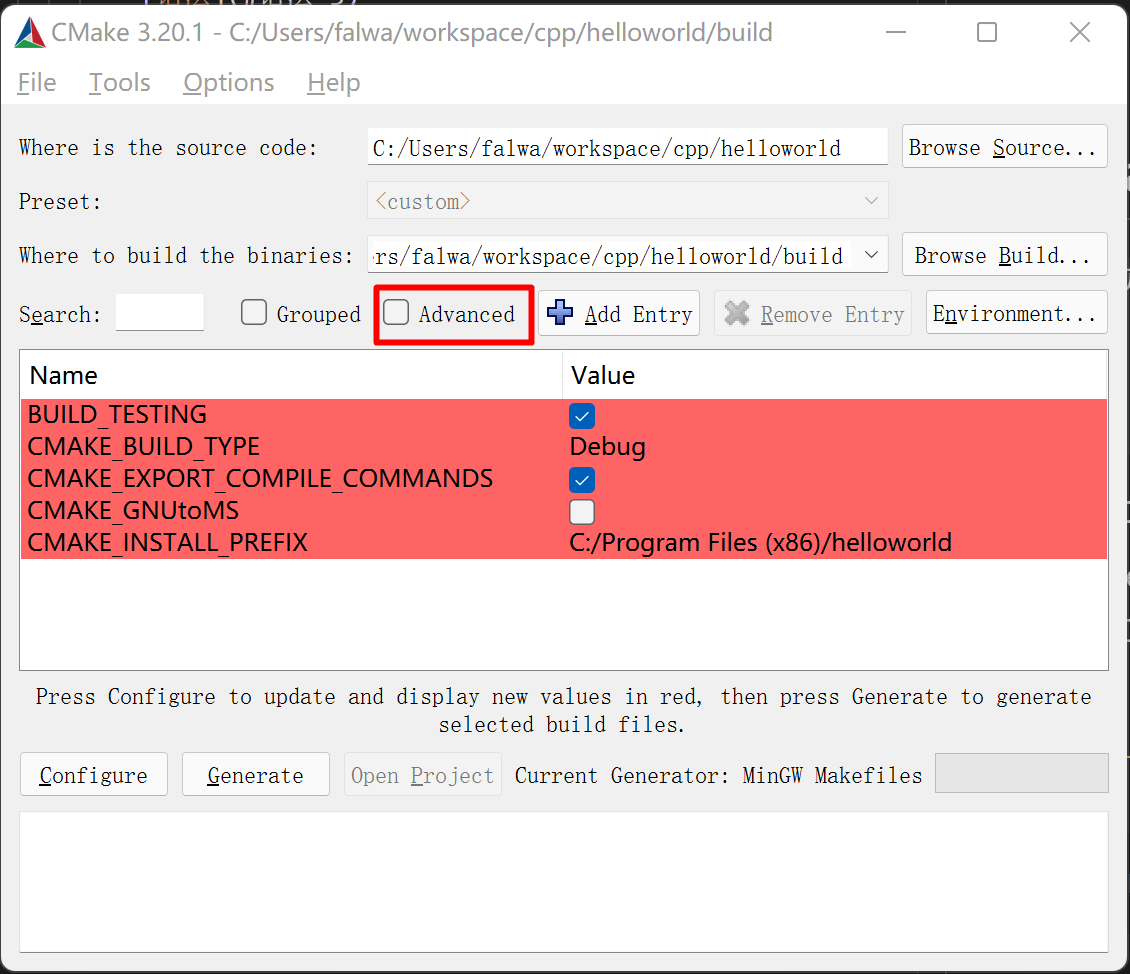
Task: Open the Tools menu
Action: [x=119, y=83]
